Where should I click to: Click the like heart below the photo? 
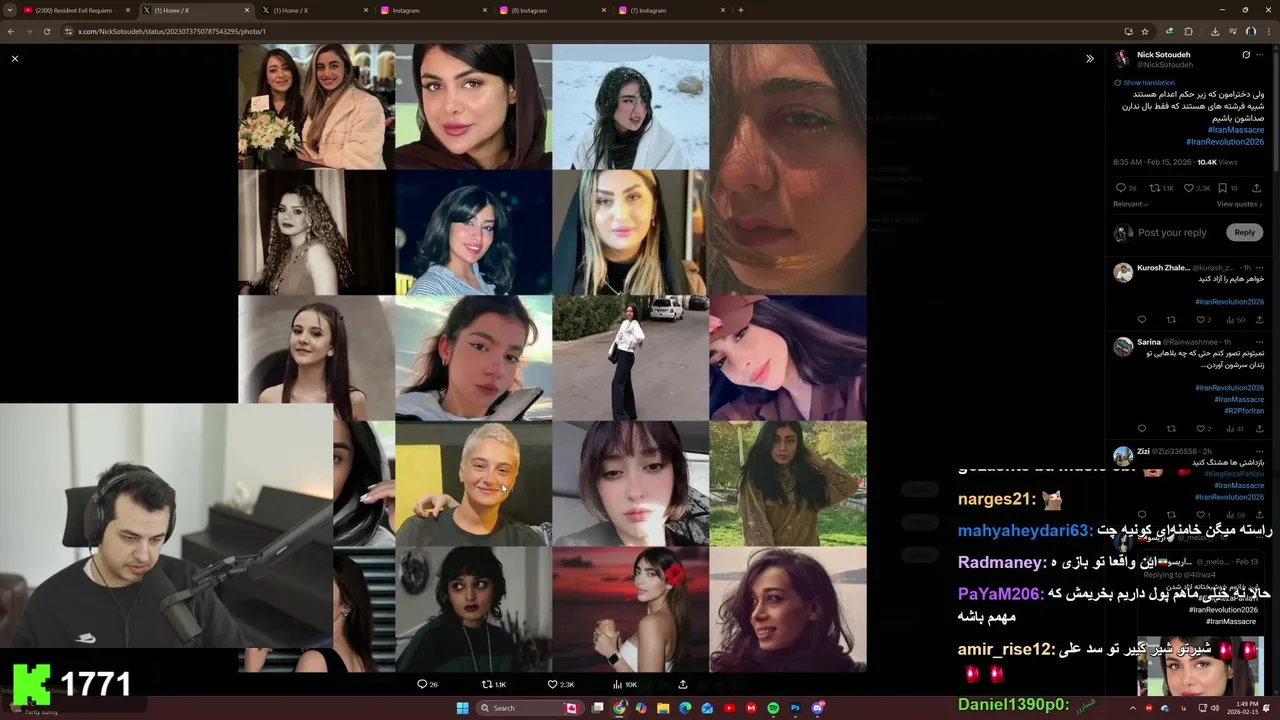pos(552,684)
